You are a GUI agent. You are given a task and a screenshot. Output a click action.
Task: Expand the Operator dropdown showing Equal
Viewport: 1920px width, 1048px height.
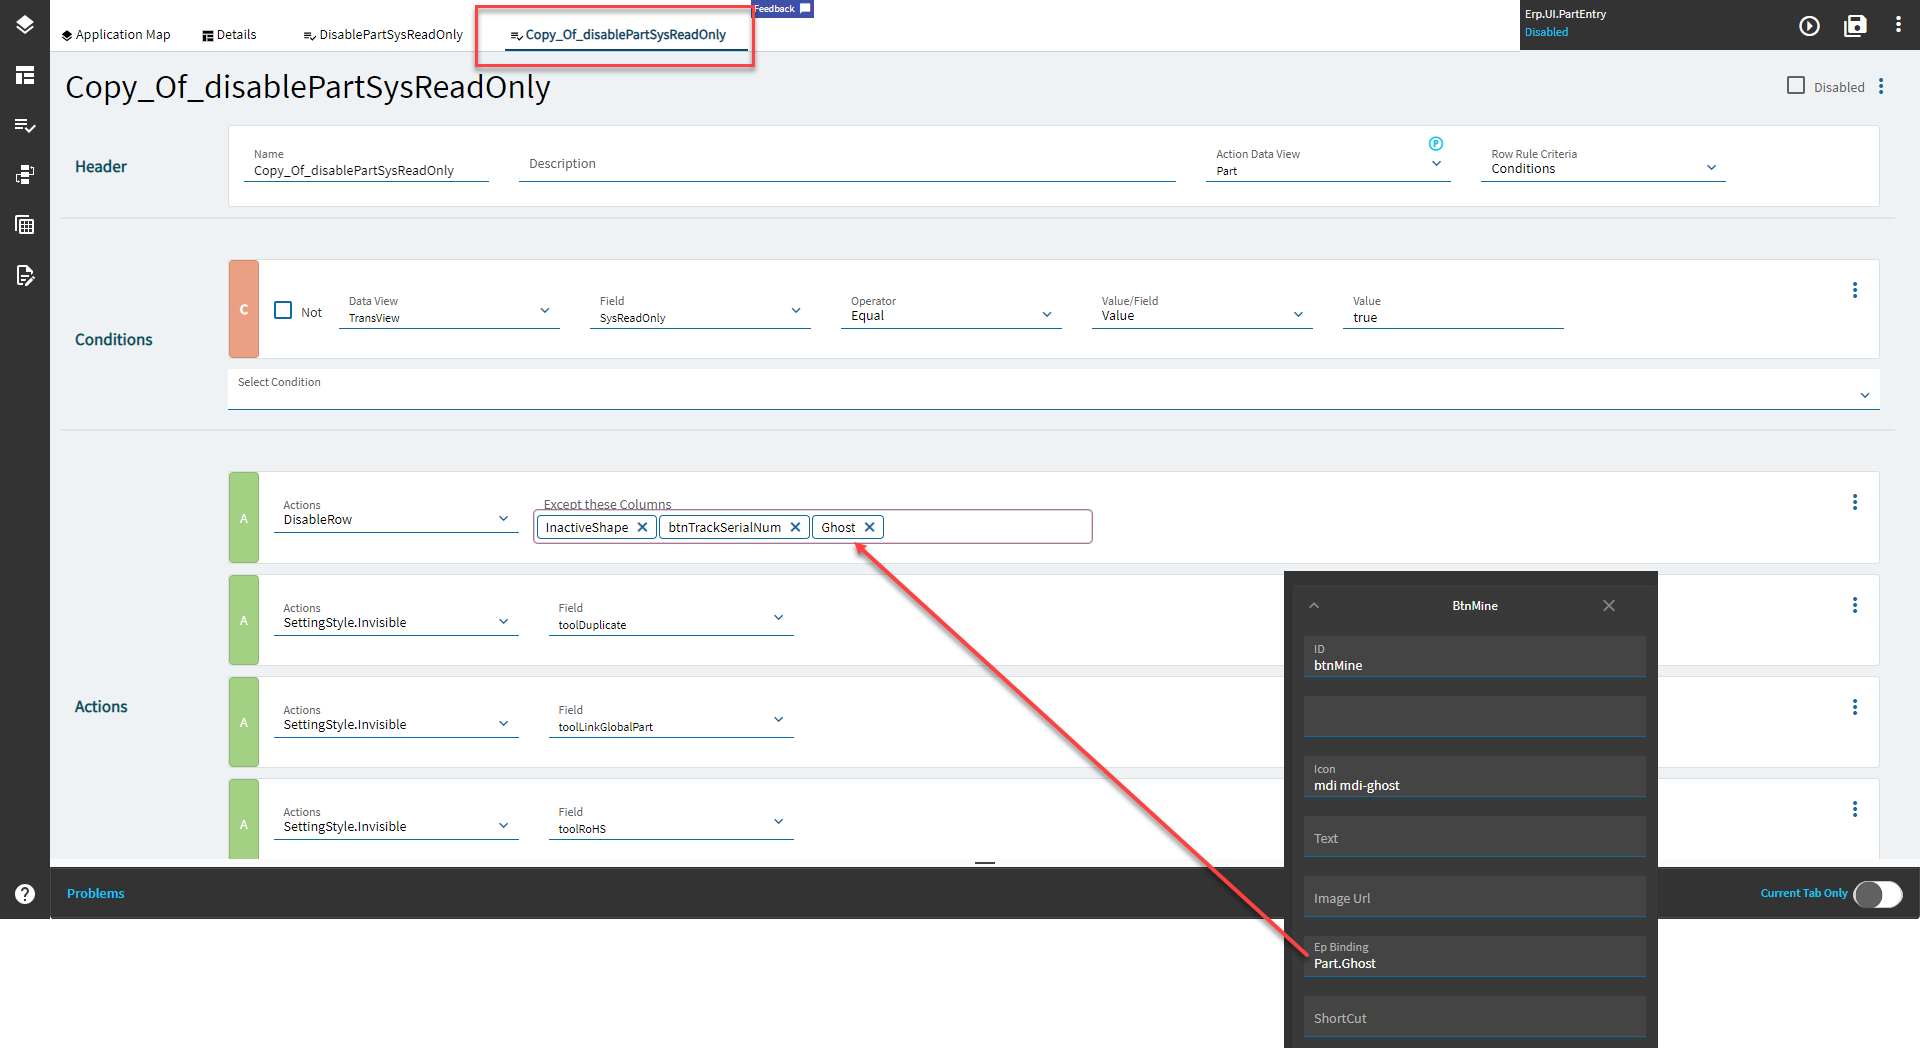tap(1047, 314)
